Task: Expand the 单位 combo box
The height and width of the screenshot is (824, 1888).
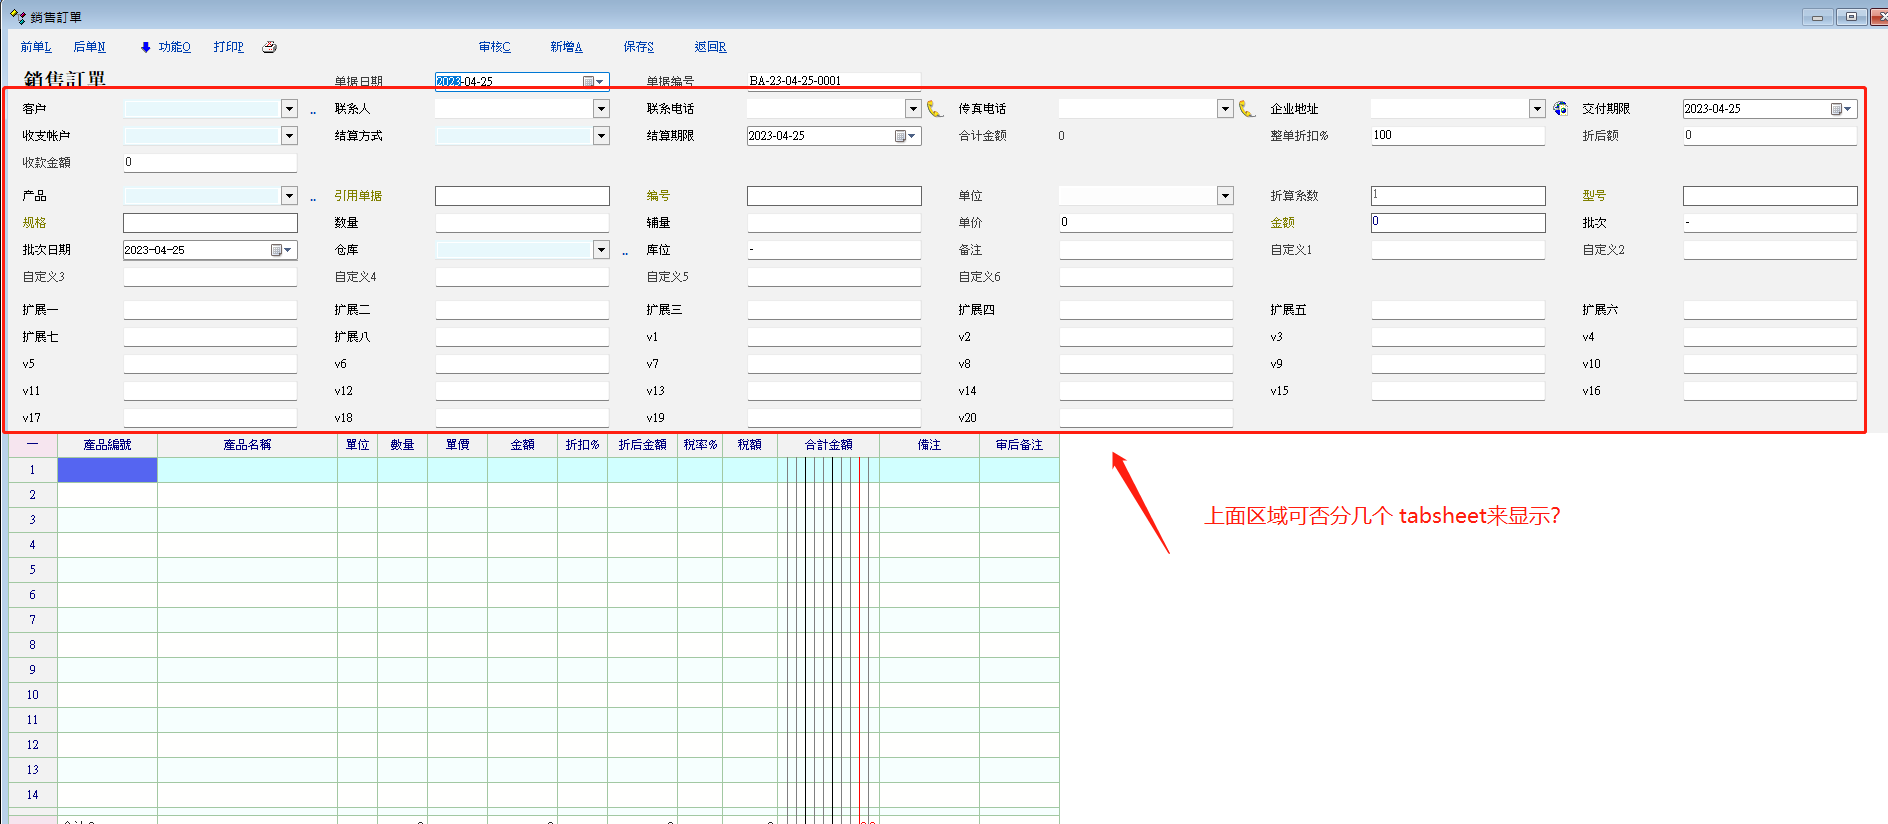Action: (1225, 196)
